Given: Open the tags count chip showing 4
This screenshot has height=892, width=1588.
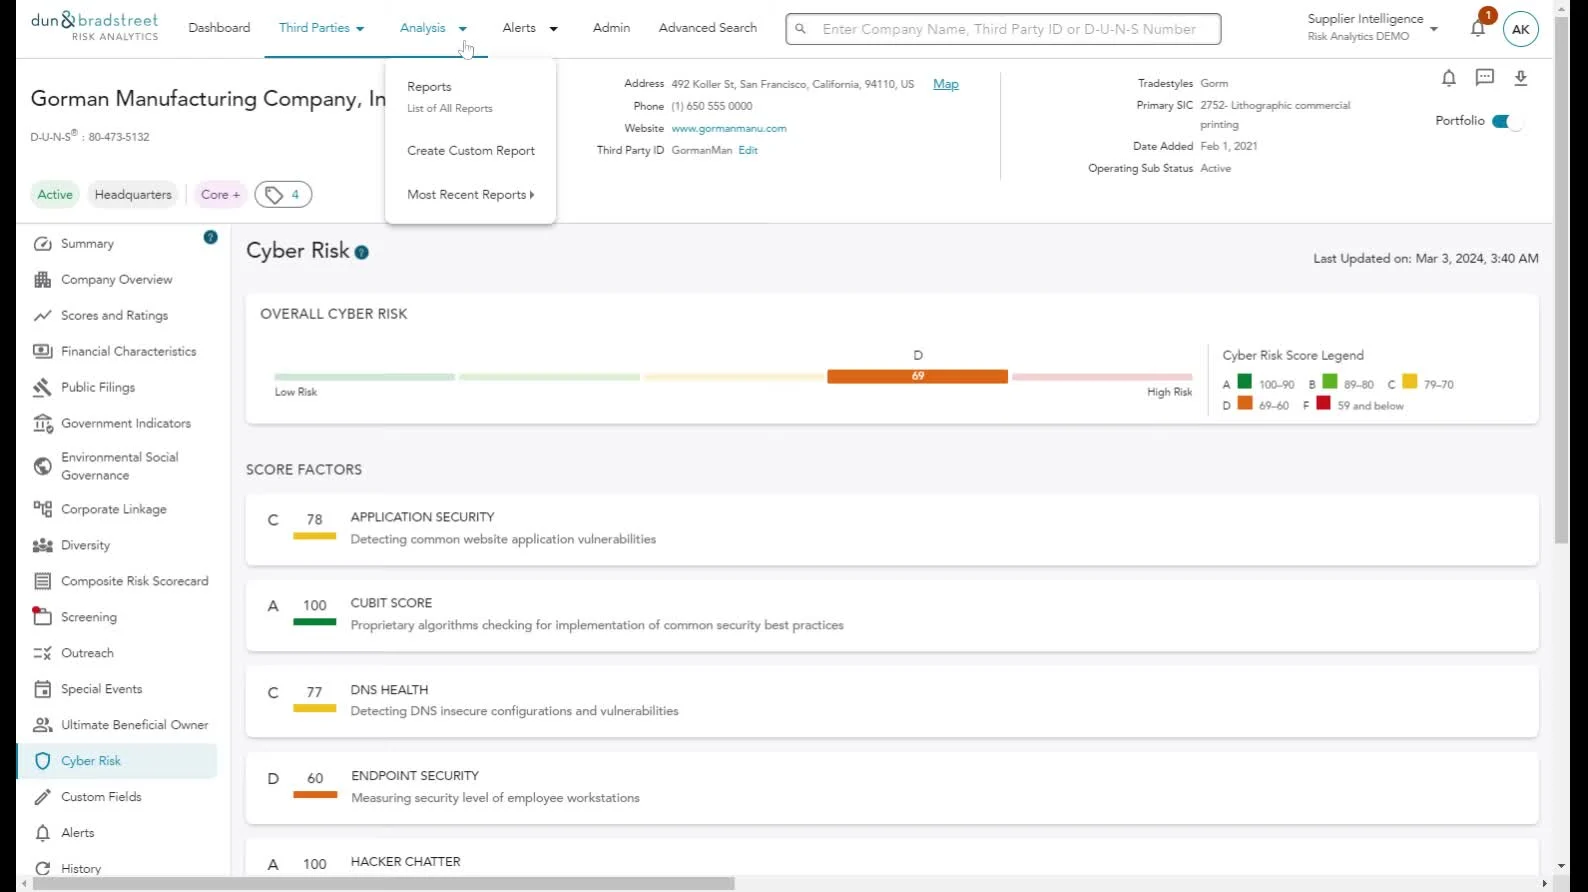Looking at the screenshot, I should [x=283, y=195].
